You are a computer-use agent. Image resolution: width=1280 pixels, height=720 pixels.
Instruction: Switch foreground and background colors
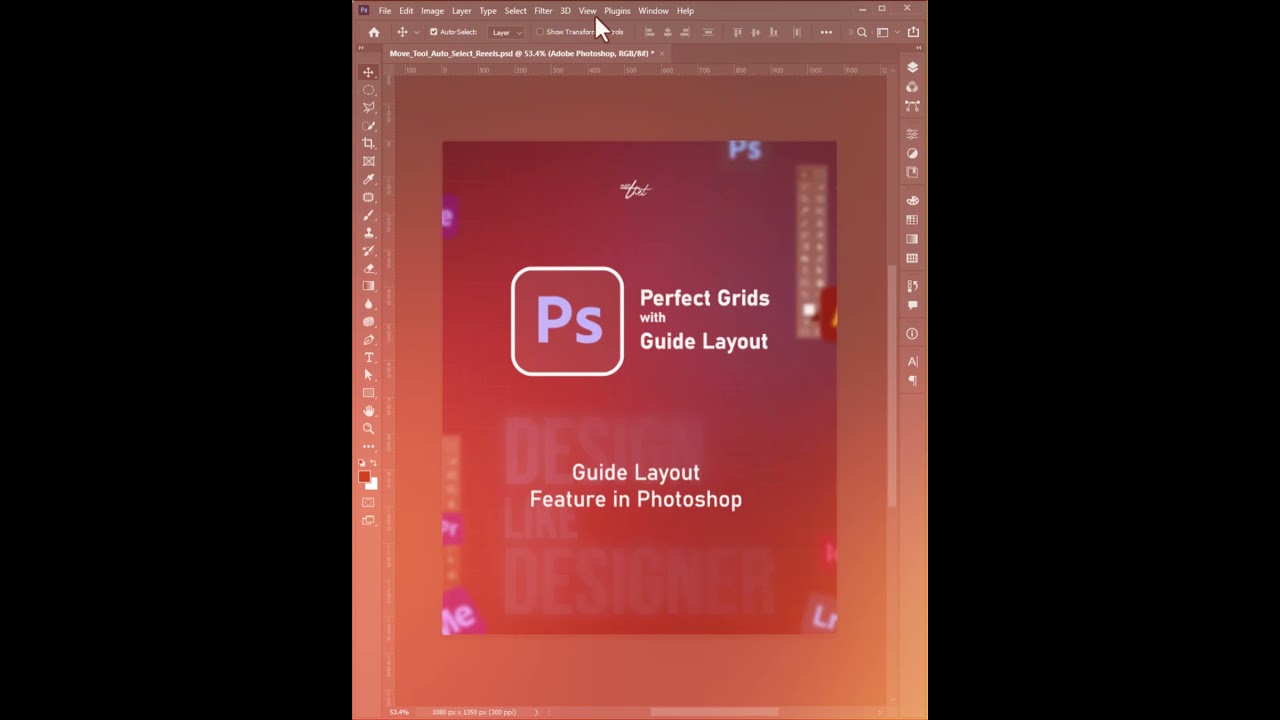point(374,463)
